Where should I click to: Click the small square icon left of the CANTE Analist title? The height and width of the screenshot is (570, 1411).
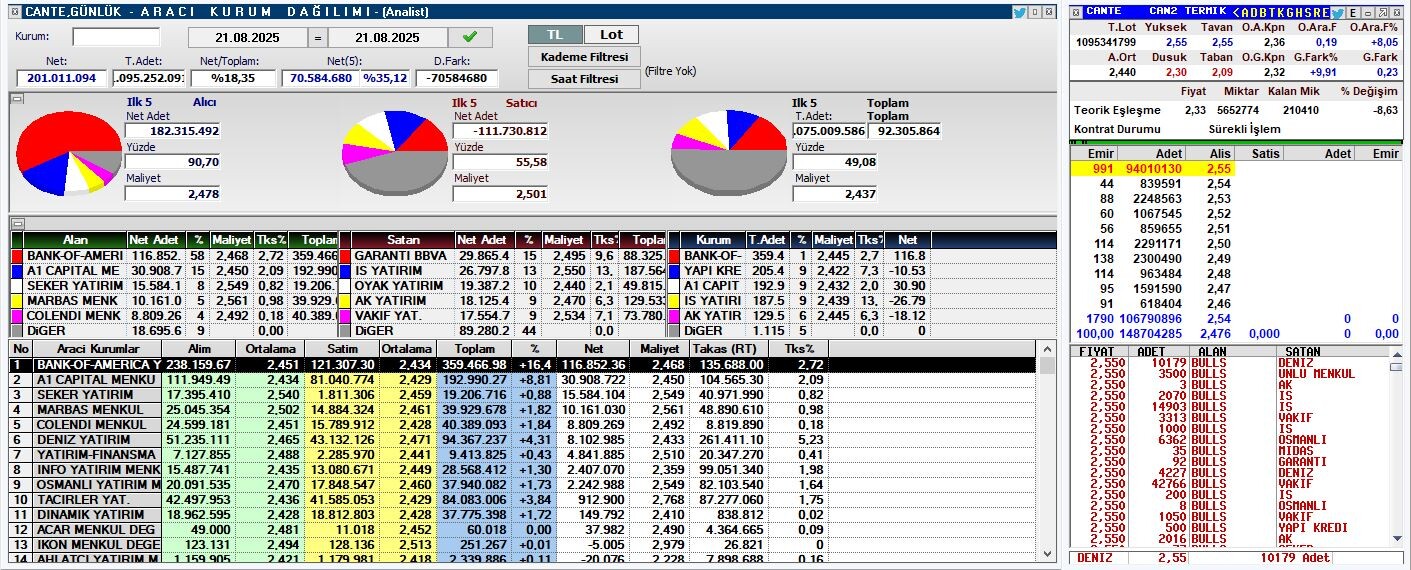click(15, 12)
